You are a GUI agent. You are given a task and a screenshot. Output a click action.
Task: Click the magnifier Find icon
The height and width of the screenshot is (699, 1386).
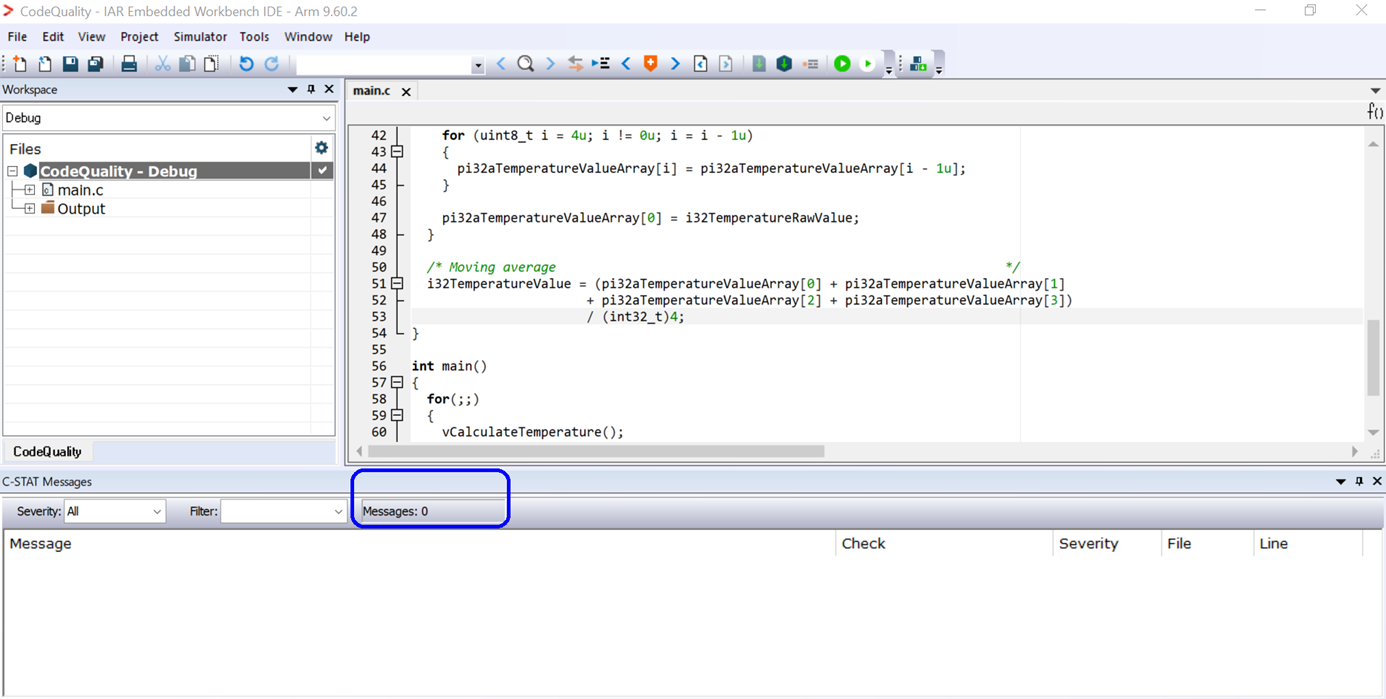pyautogui.click(x=525, y=64)
